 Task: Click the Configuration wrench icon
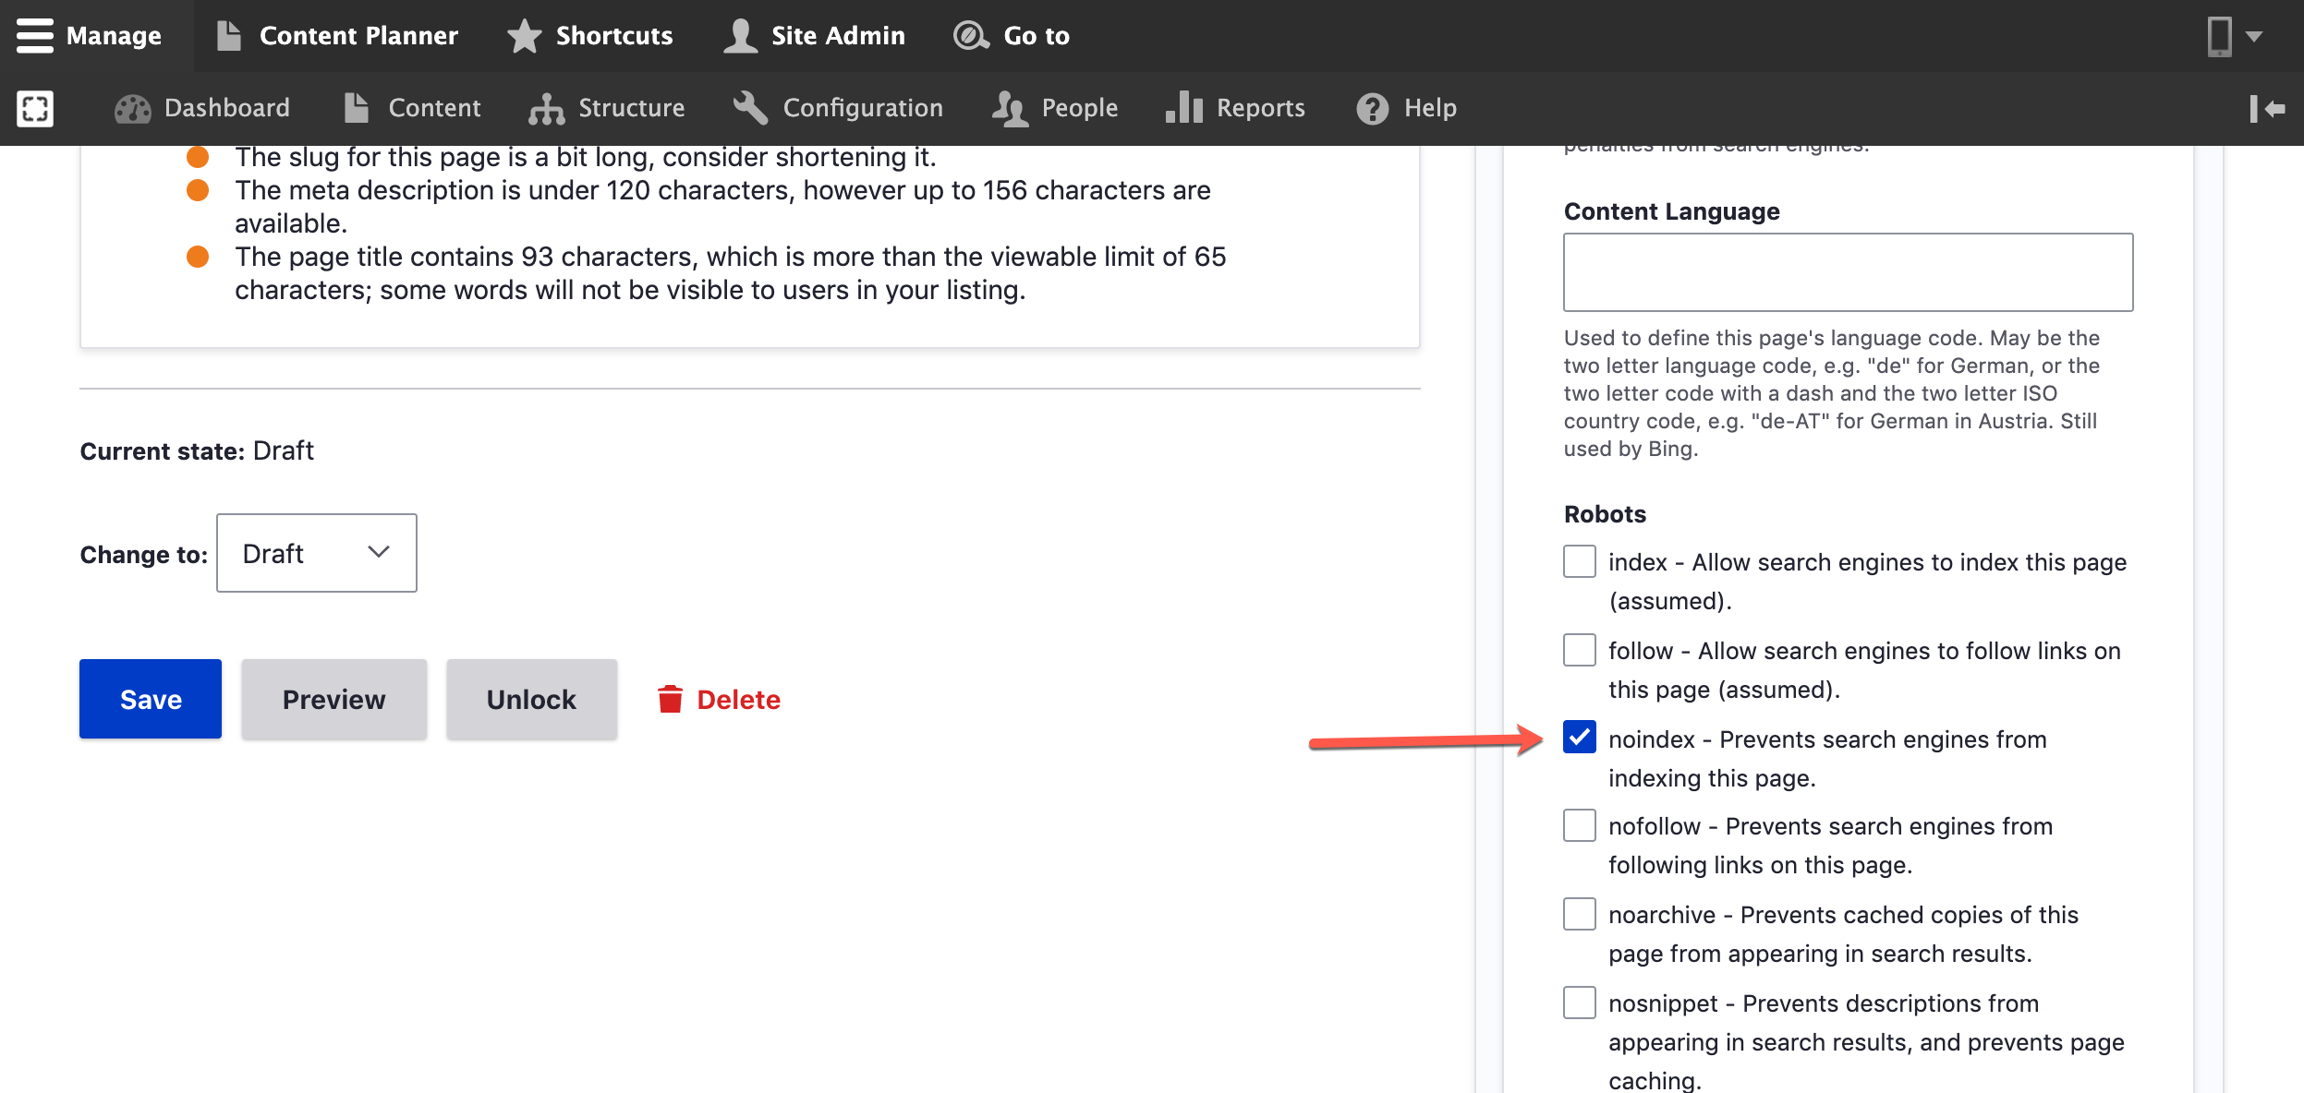tap(750, 108)
